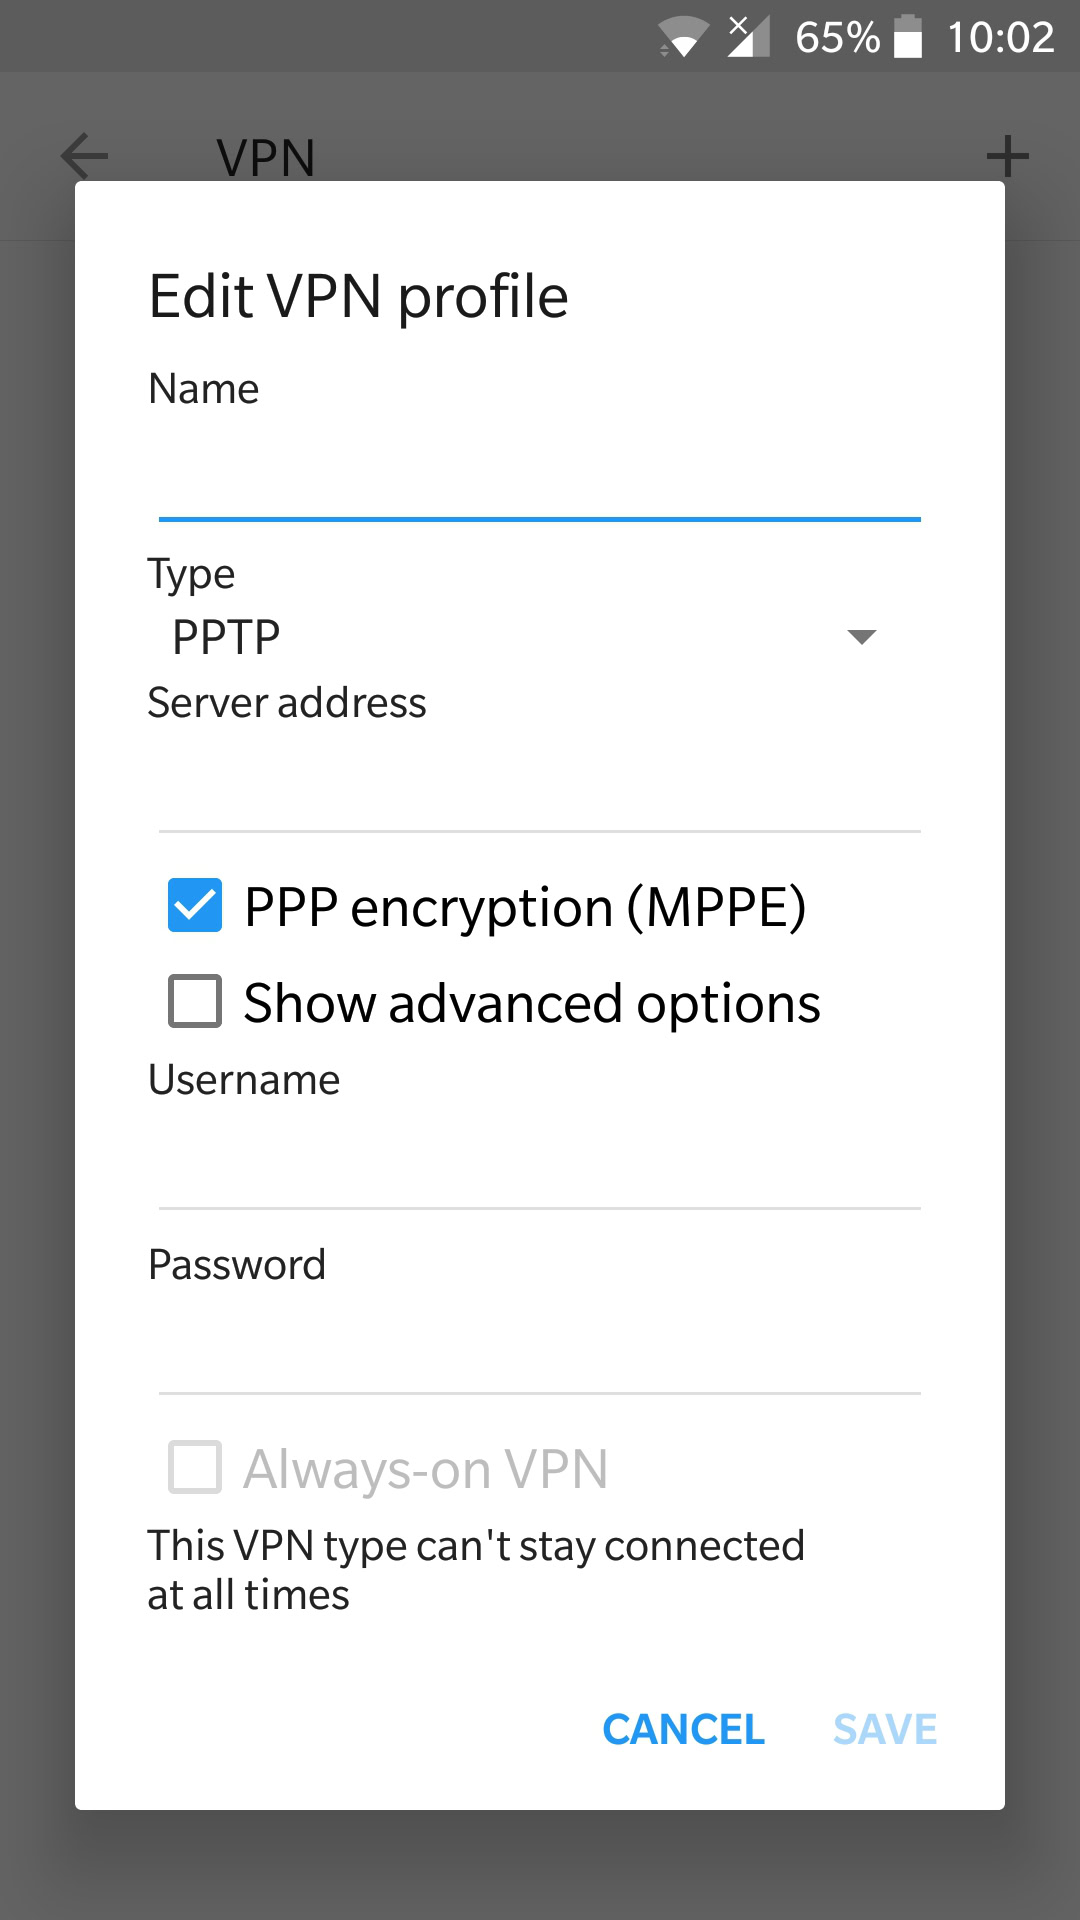1080x1920 pixels.
Task: Tap the Password input field
Action: pyautogui.click(x=539, y=1350)
